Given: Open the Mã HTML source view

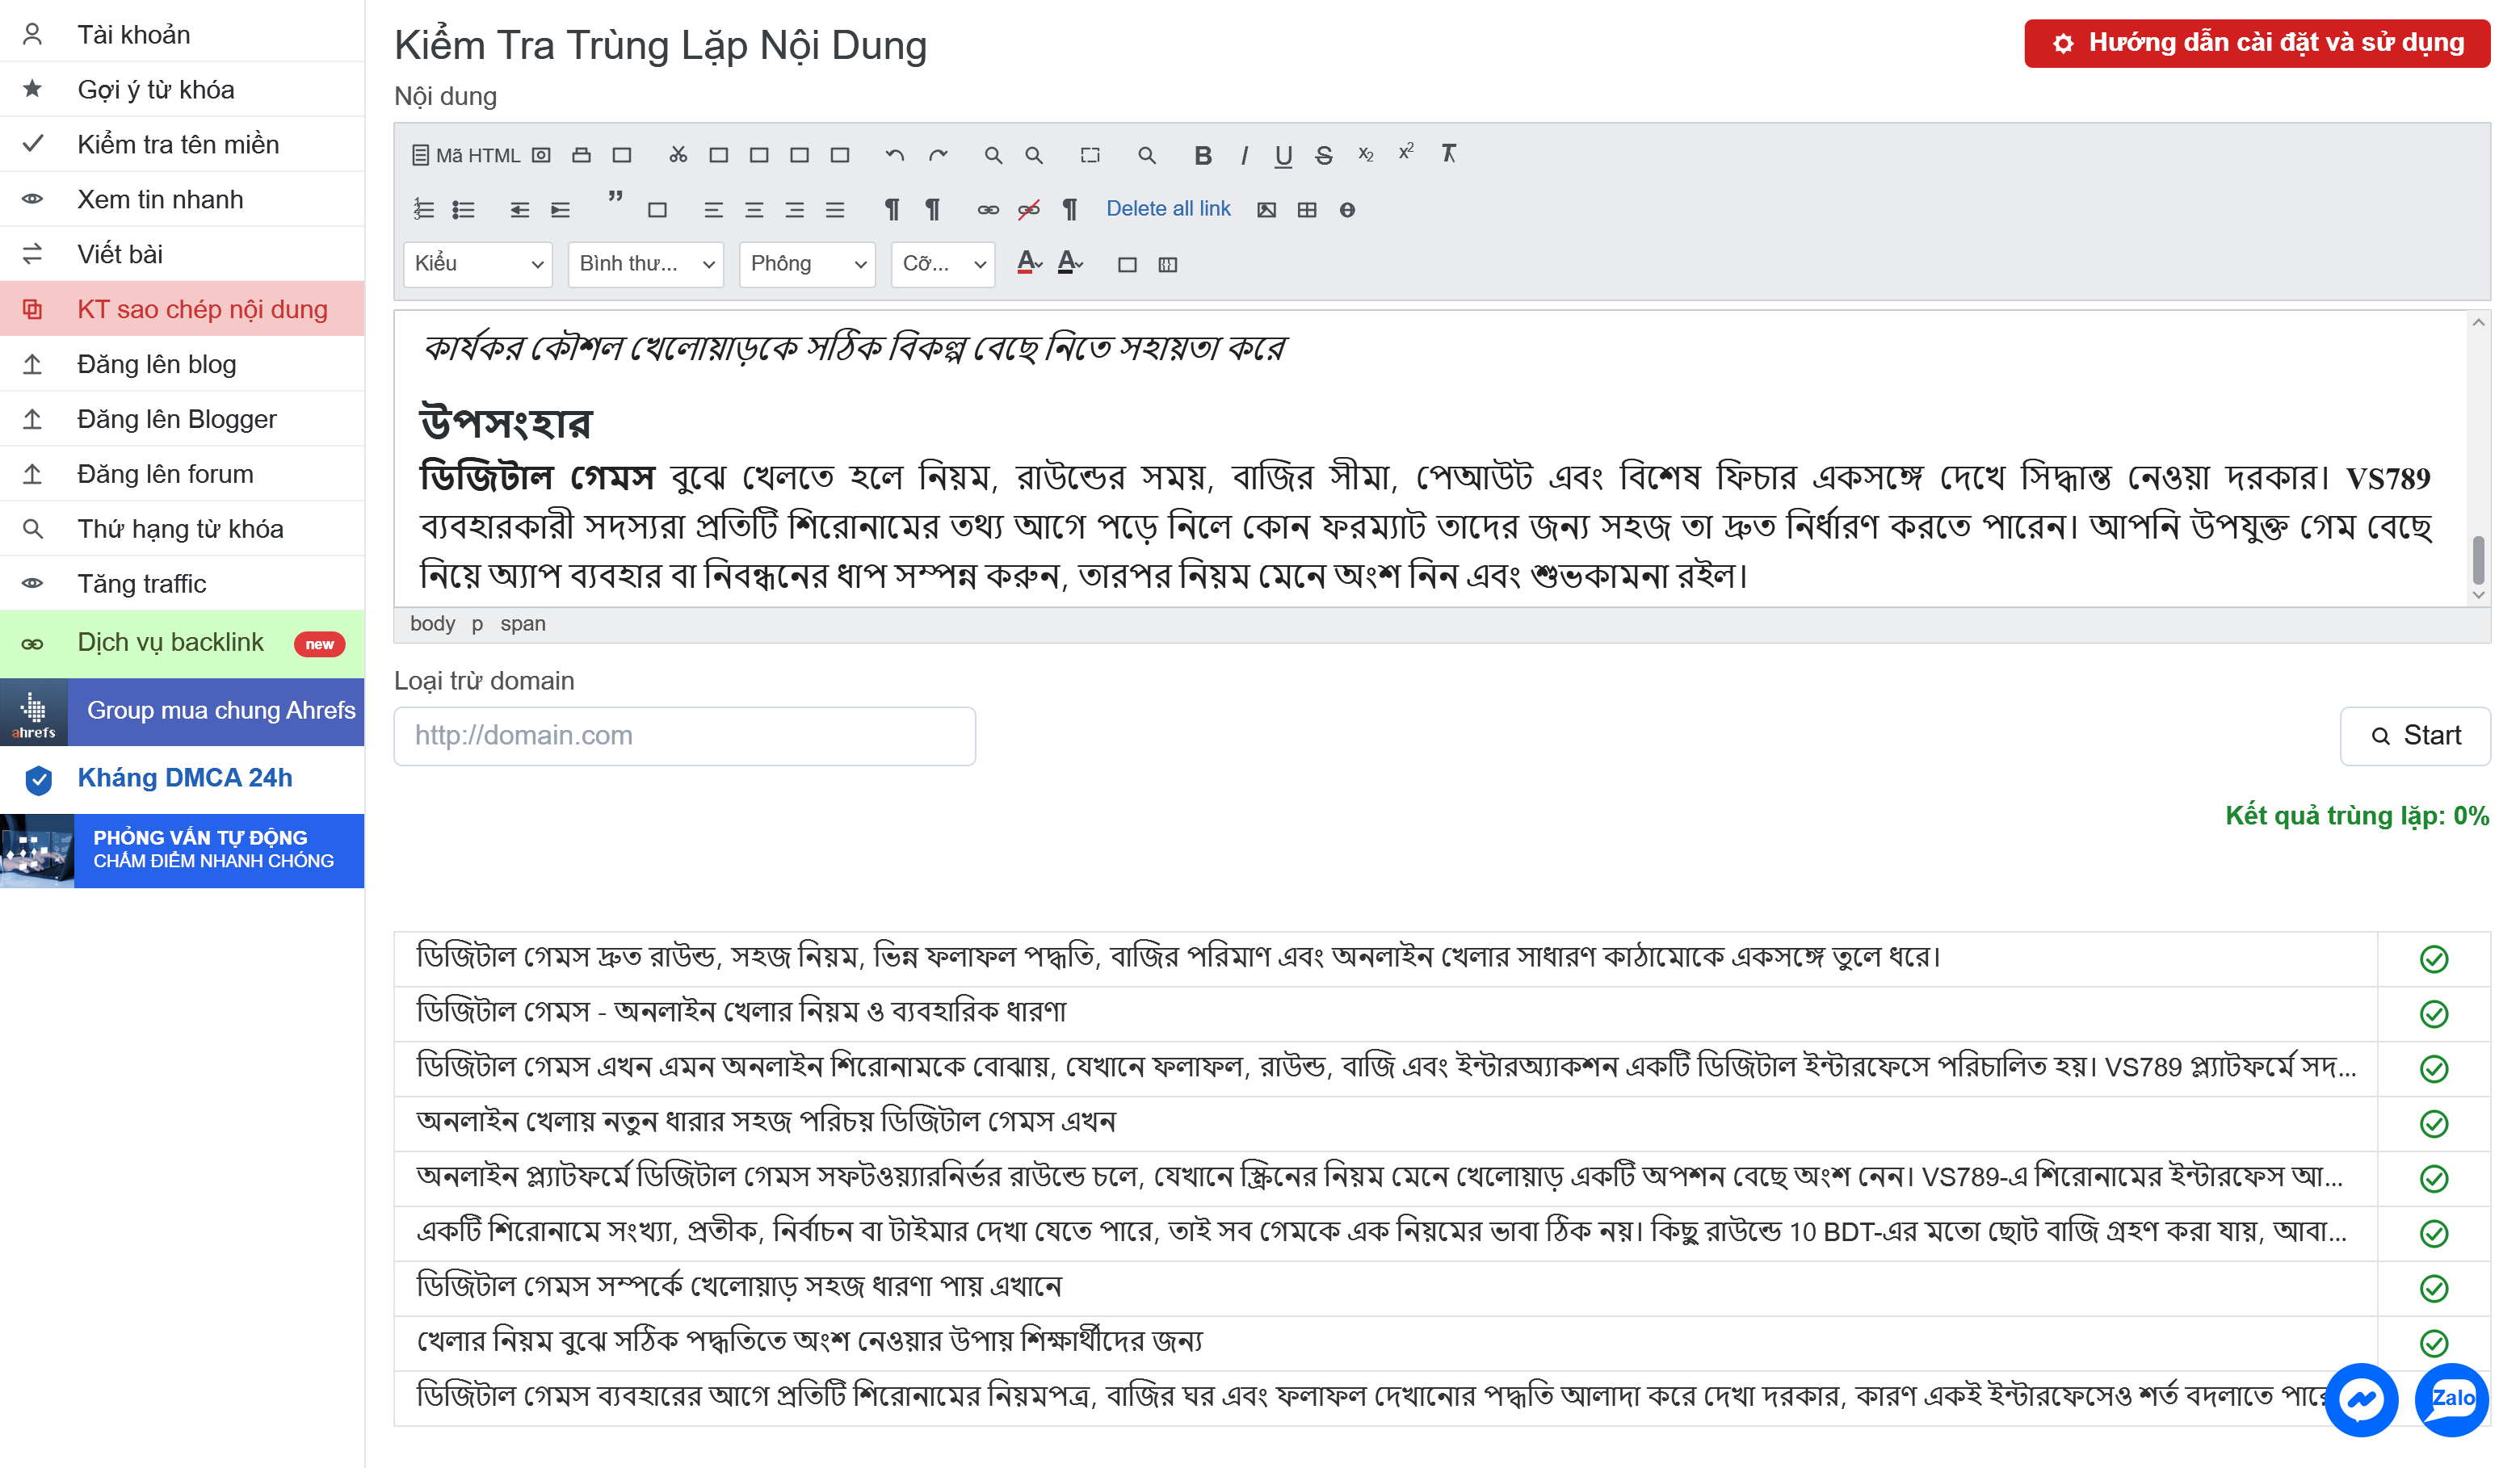Looking at the screenshot, I should coord(466,155).
